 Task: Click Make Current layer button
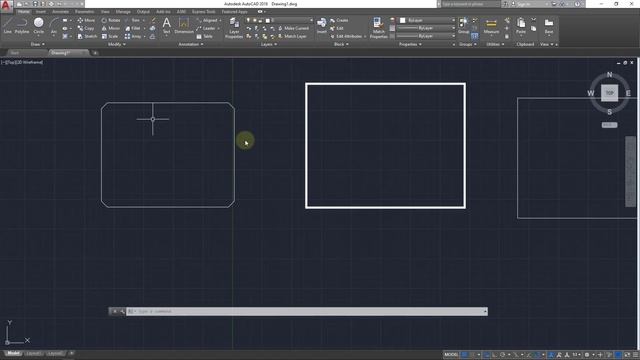tap(294, 28)
